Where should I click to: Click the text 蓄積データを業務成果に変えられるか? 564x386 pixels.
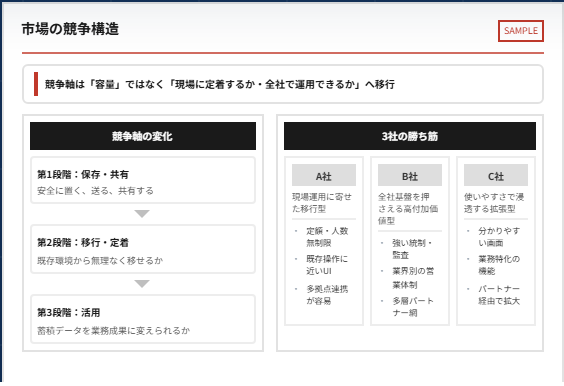coord(113,330)
